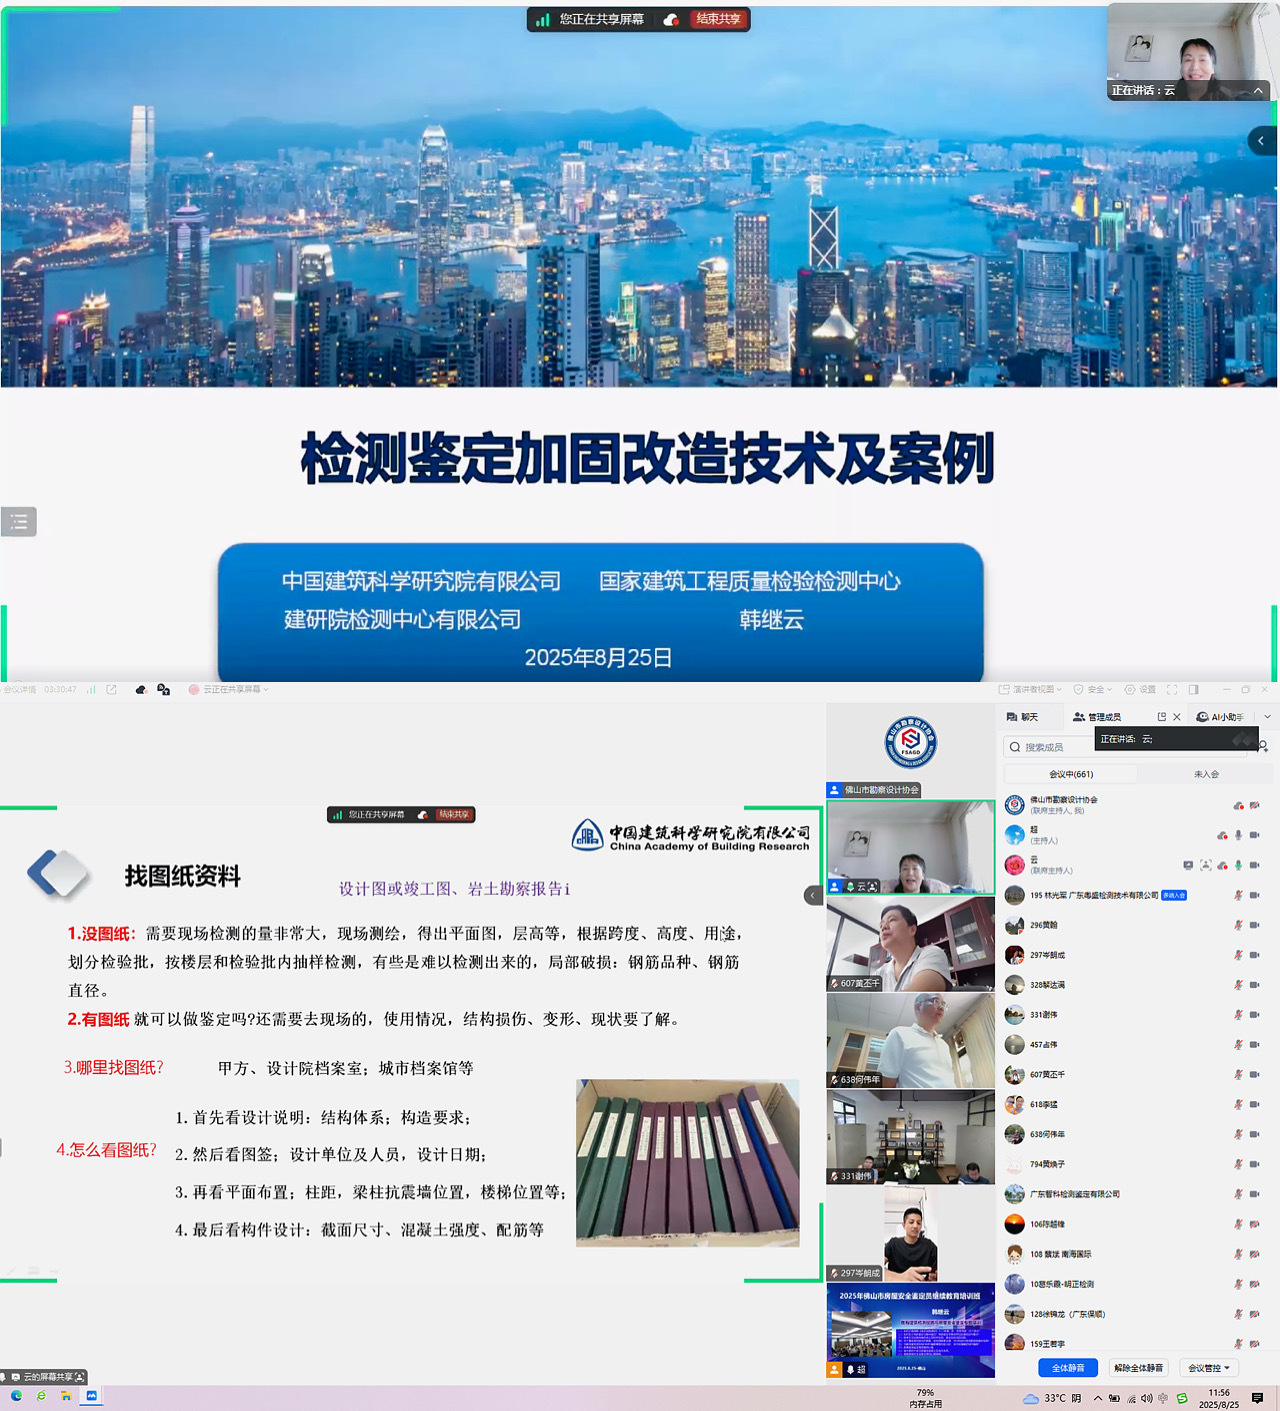This screenshot has width=1280, height=1411.
Task: Open the 会议管控 dropdown
Action: 1209,1368
